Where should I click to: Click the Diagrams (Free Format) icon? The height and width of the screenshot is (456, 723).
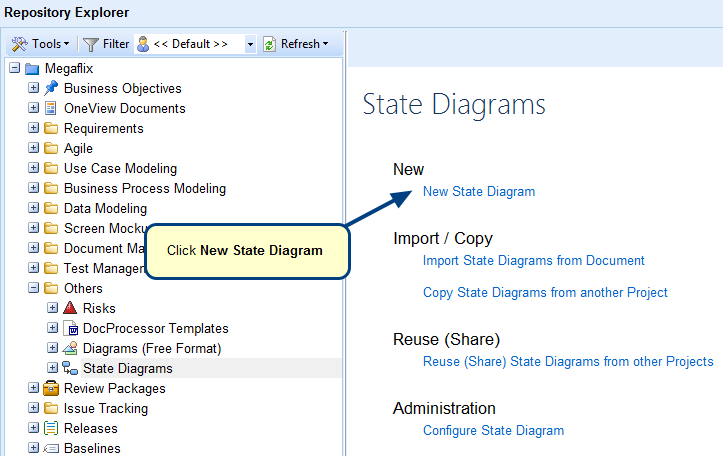[x=70, y=348]
